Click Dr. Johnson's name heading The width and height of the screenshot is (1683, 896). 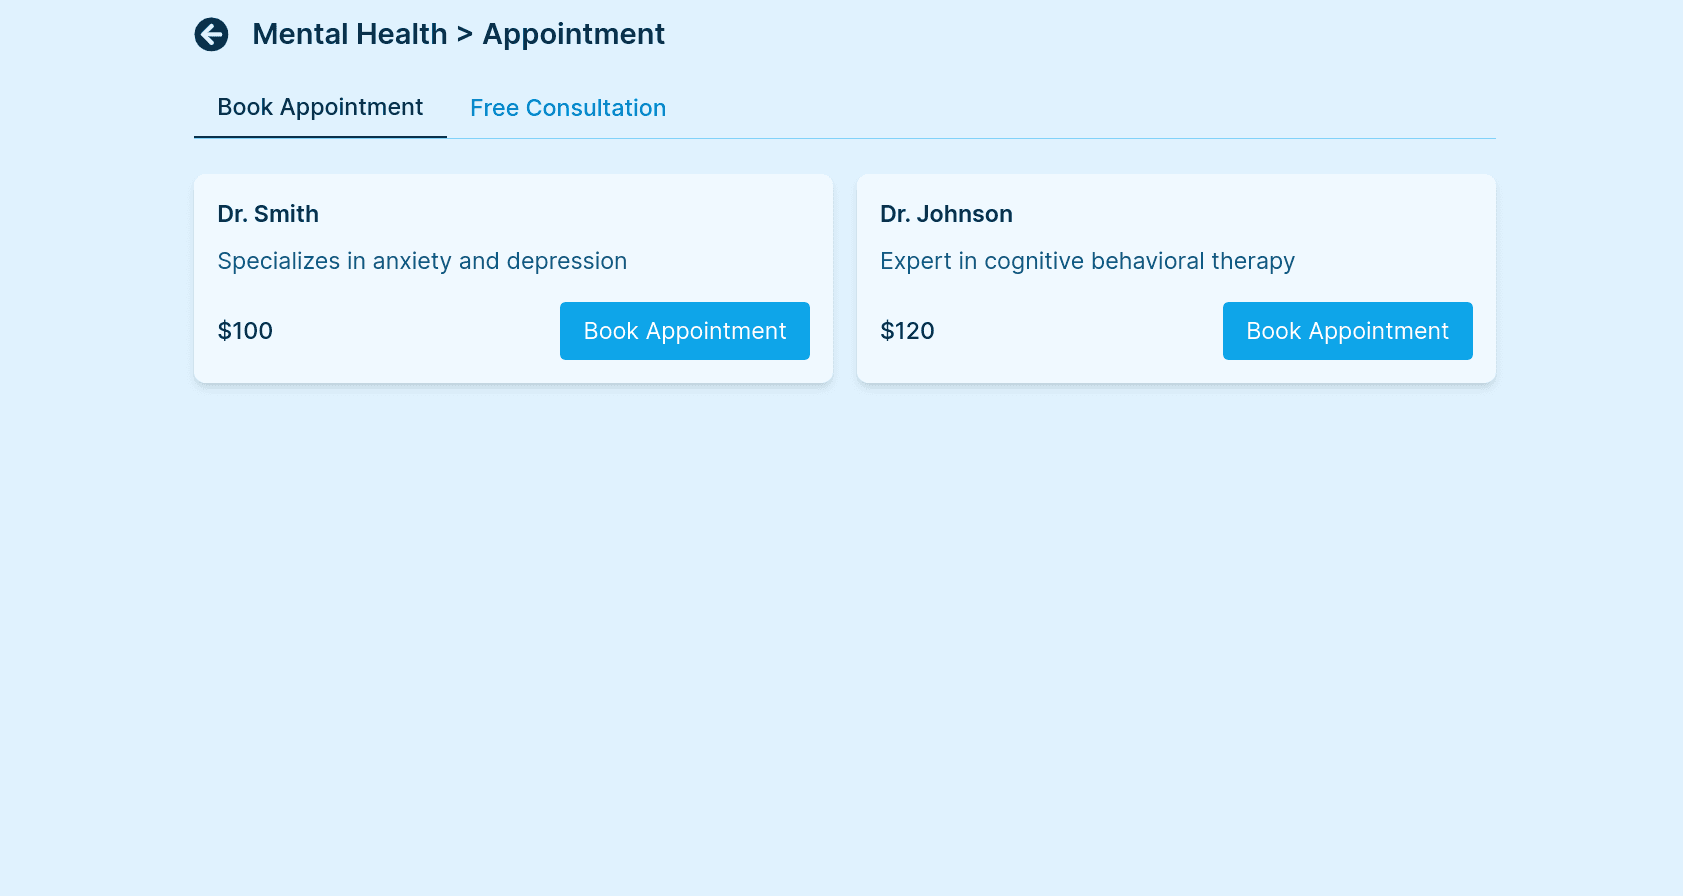click(x=946, y=214)
